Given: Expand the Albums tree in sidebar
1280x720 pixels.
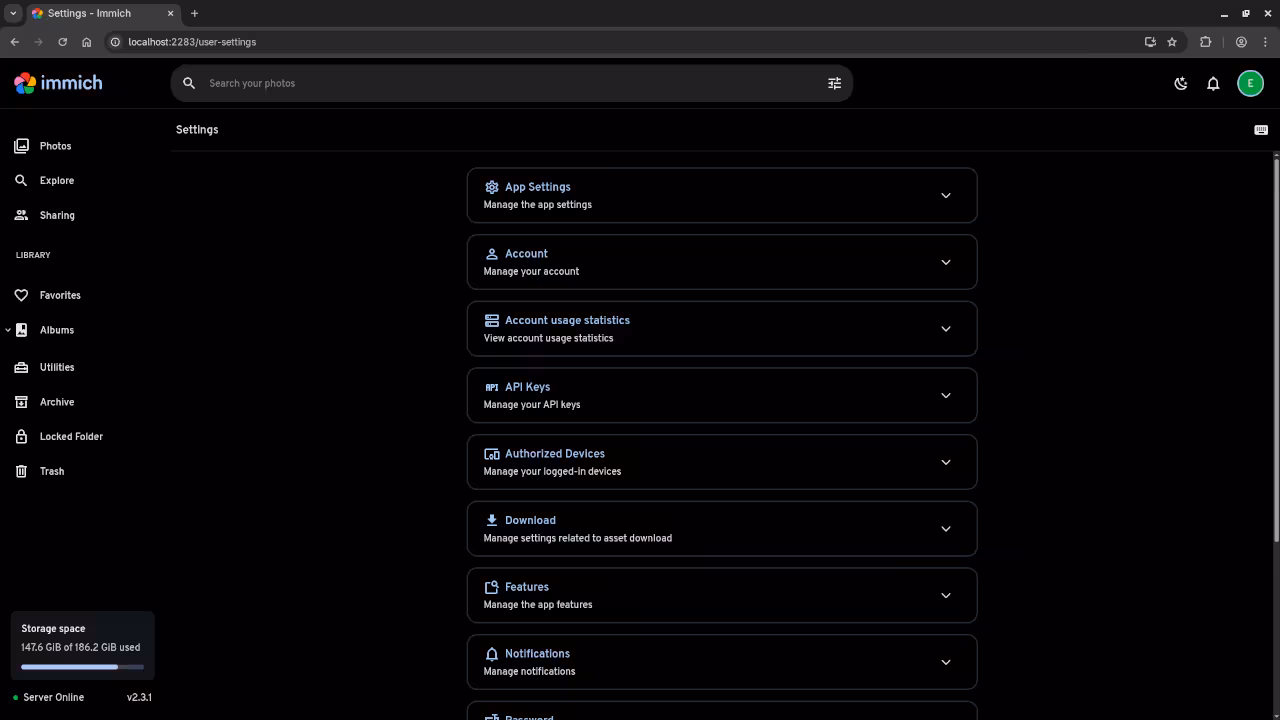Looking at the screenshot, I should 8,330.
